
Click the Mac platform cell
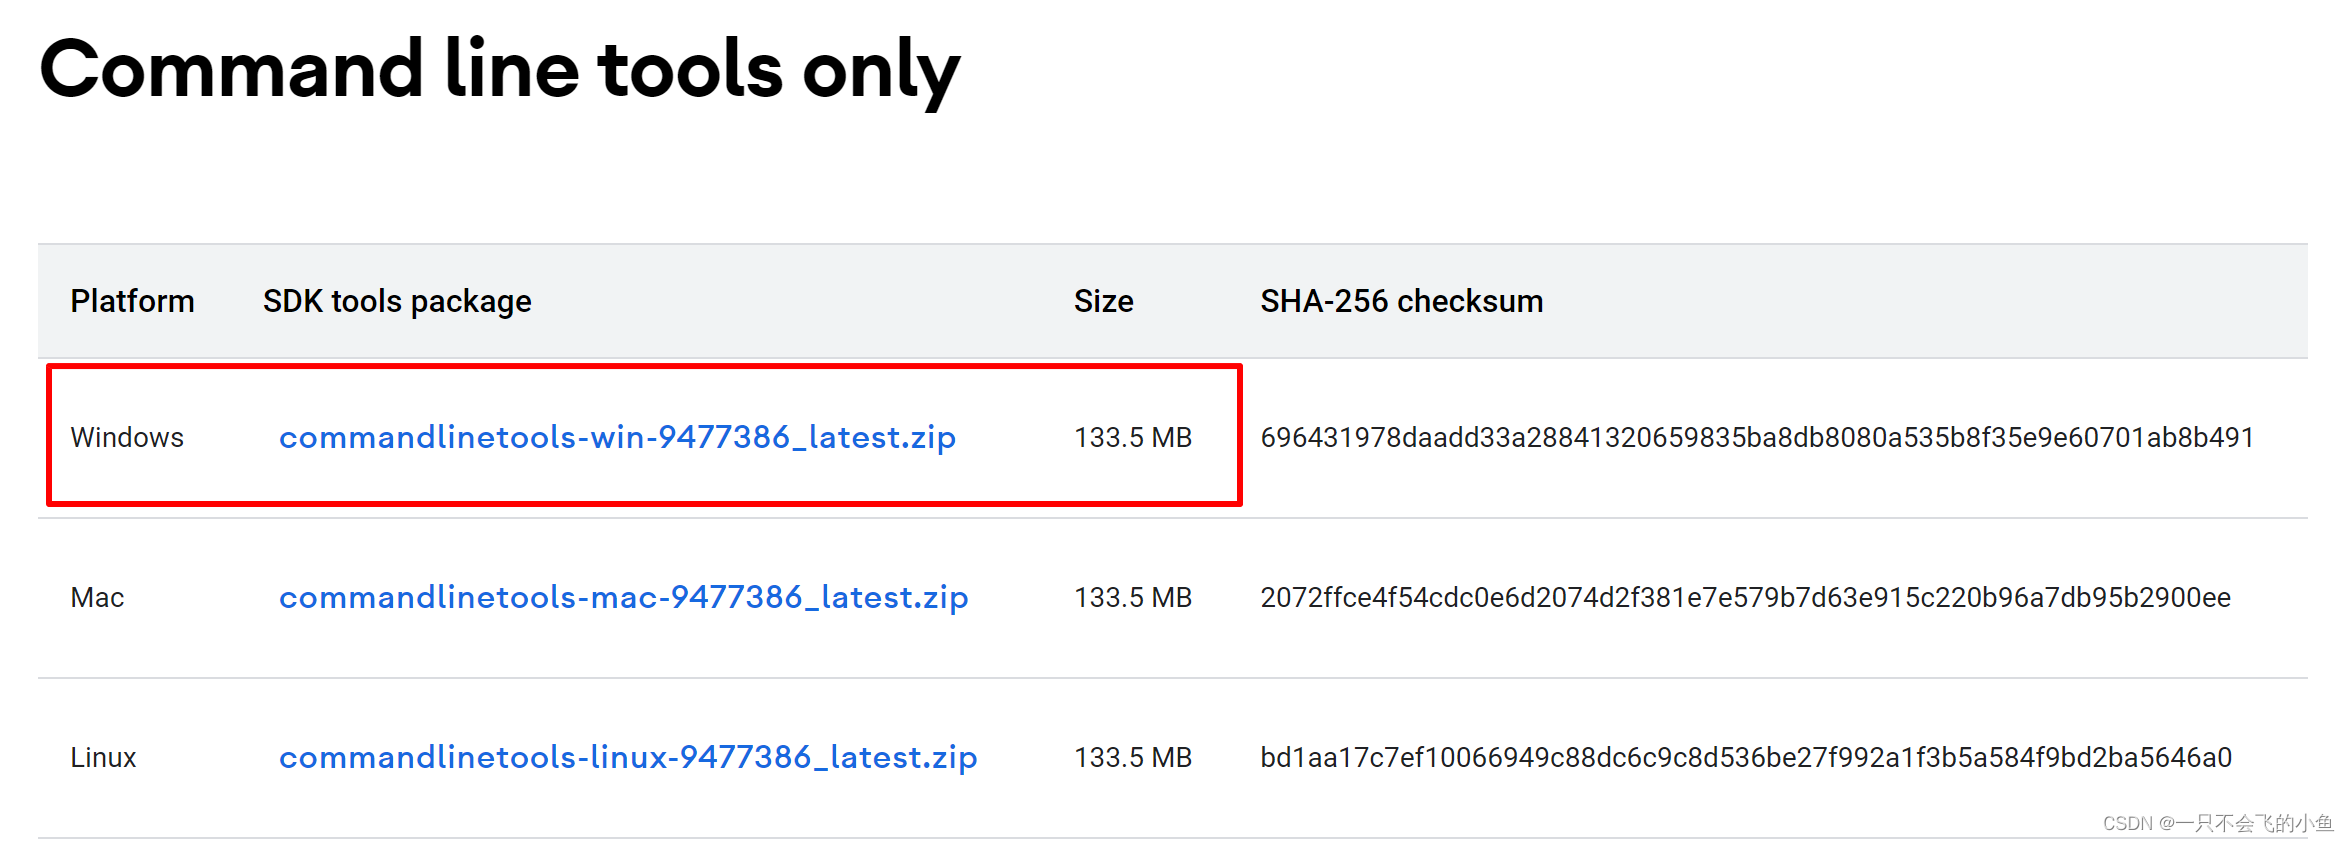(x=97, y=597)
